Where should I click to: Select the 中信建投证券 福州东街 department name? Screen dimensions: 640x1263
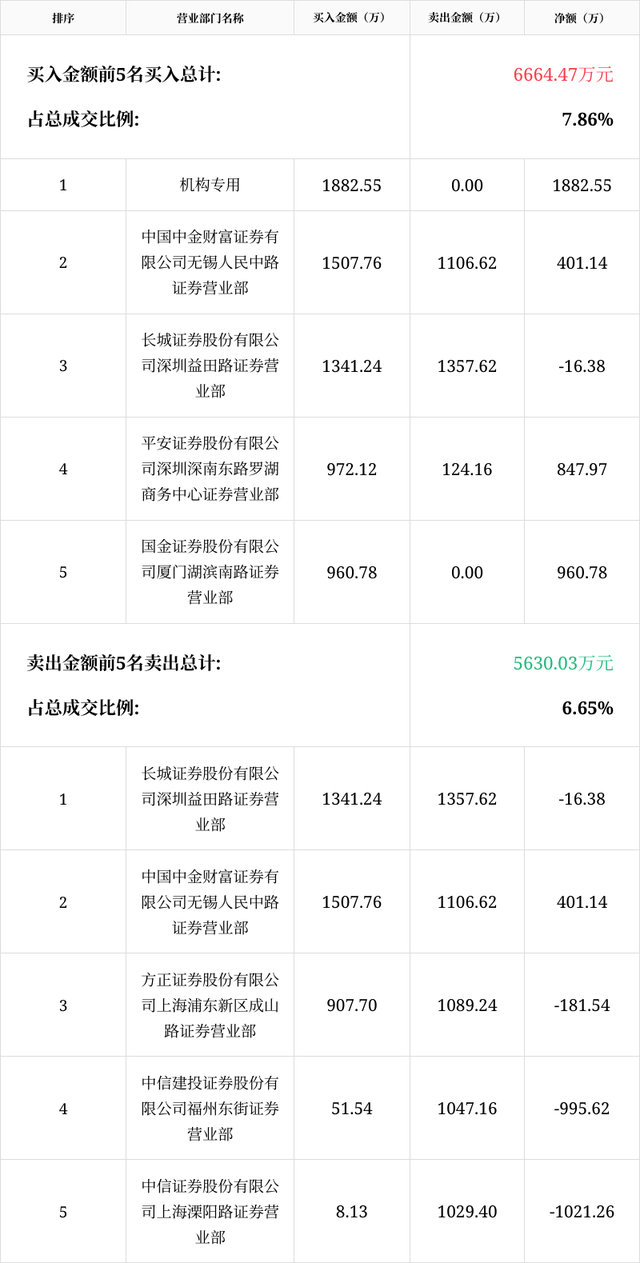(210, 1108)
